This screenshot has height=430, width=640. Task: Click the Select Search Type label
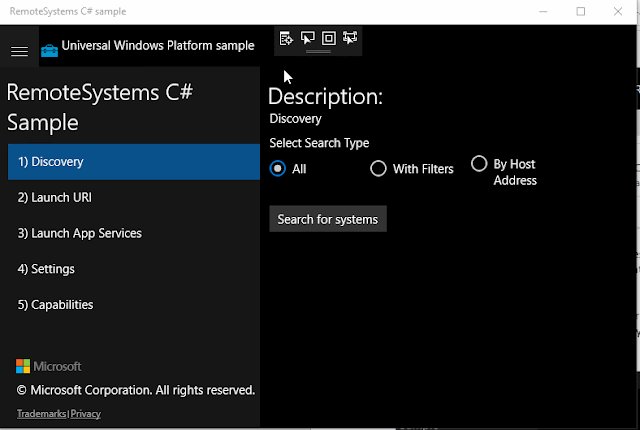coord(319,143)
